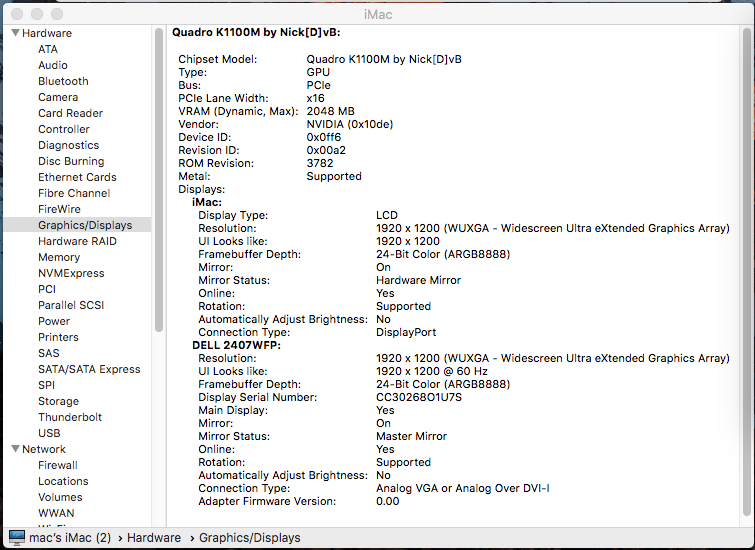Select Fibre Channel in the sidebar

click(x=74, y=193)
